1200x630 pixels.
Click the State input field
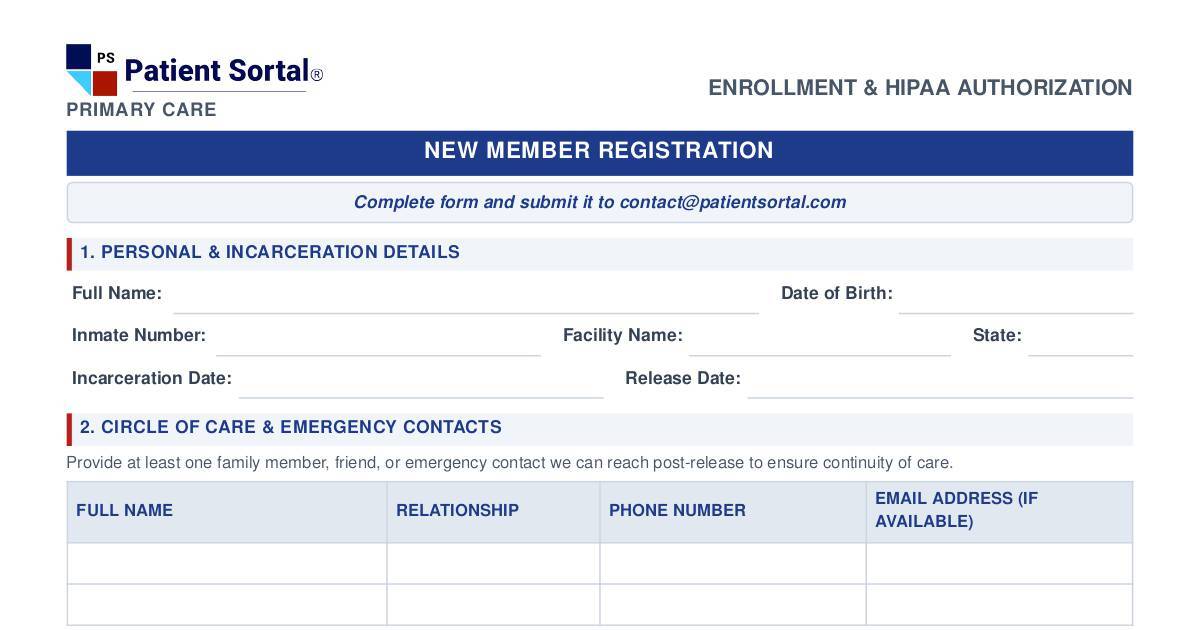[x=1080, y=338]
